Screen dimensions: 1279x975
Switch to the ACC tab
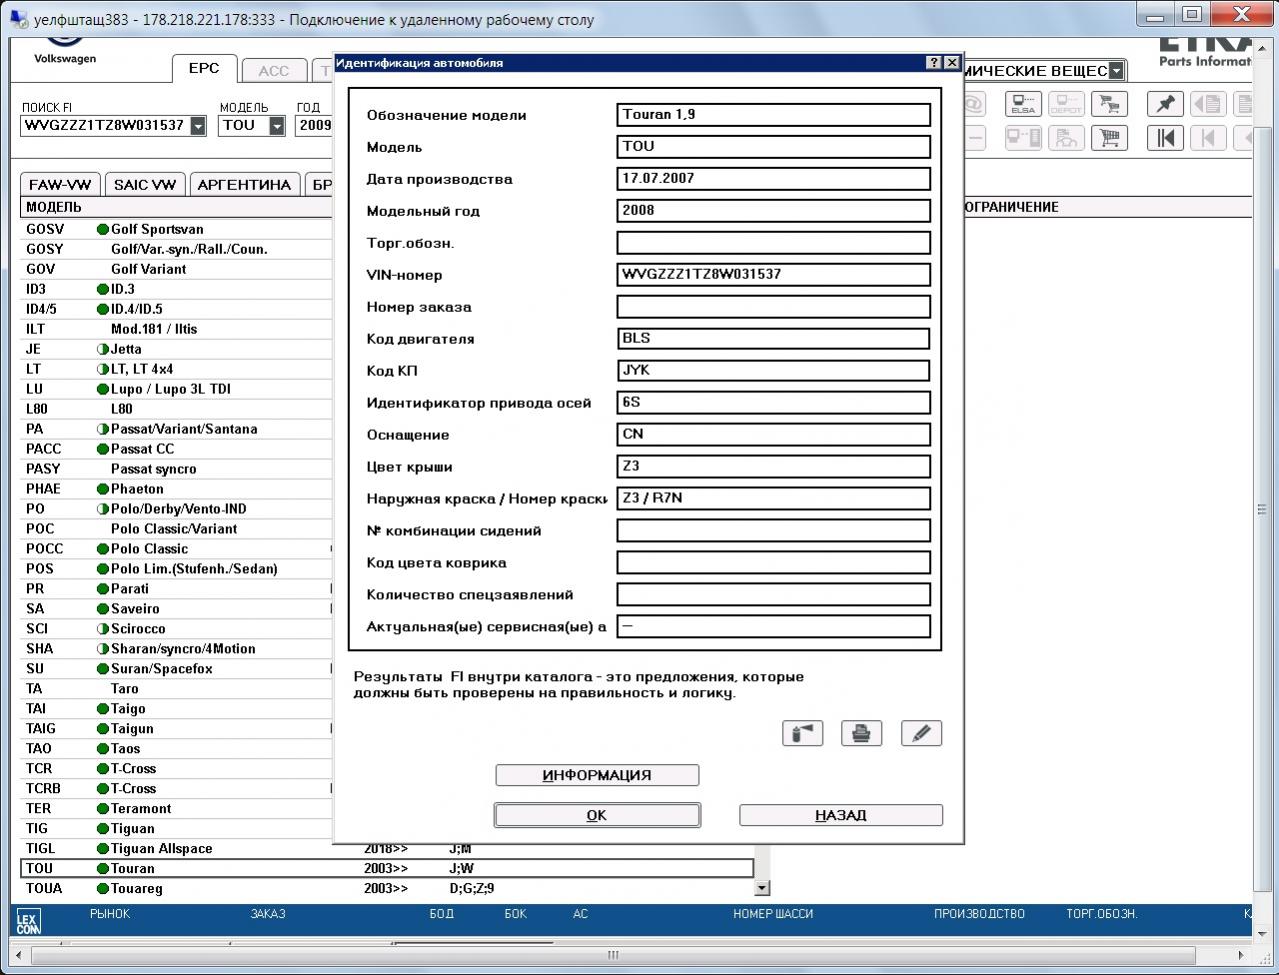click(x=273, y=71)
